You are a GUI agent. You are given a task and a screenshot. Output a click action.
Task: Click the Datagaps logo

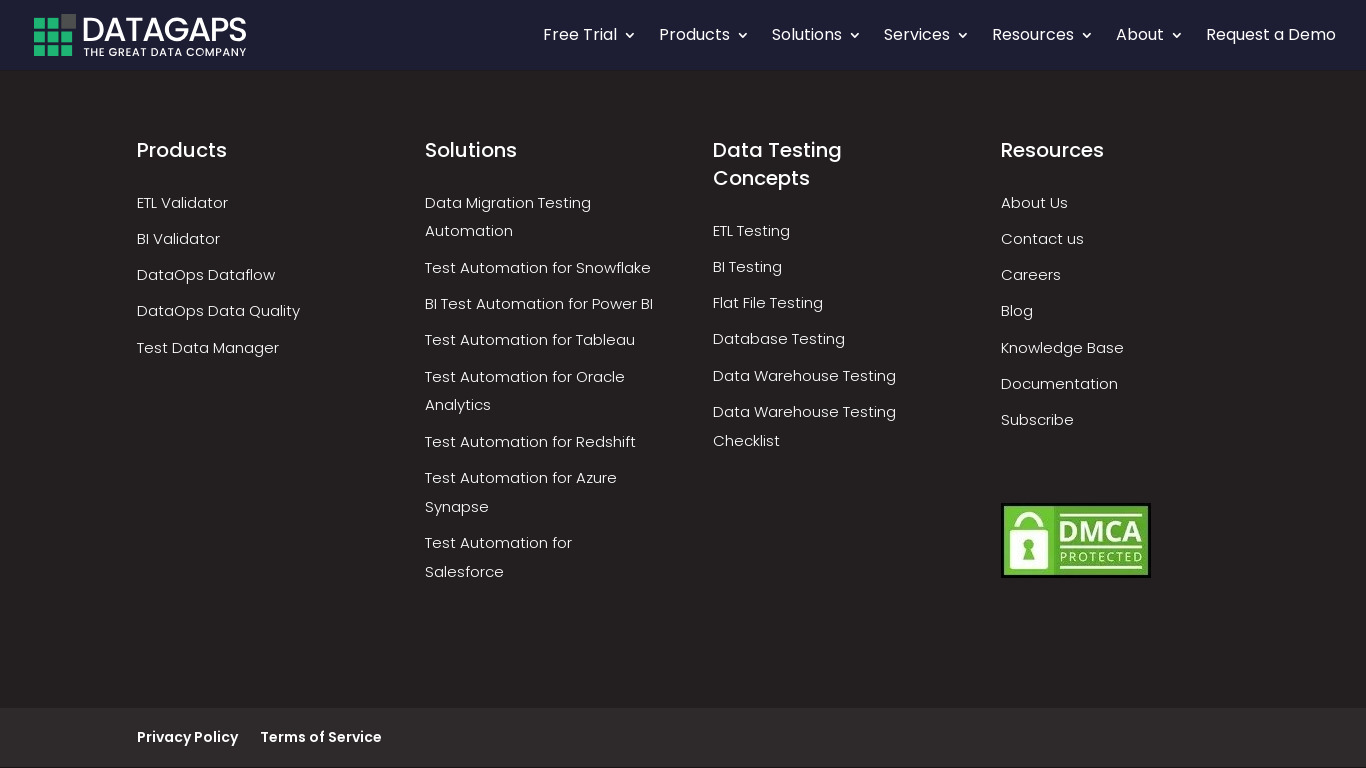(x=140, y=35)
